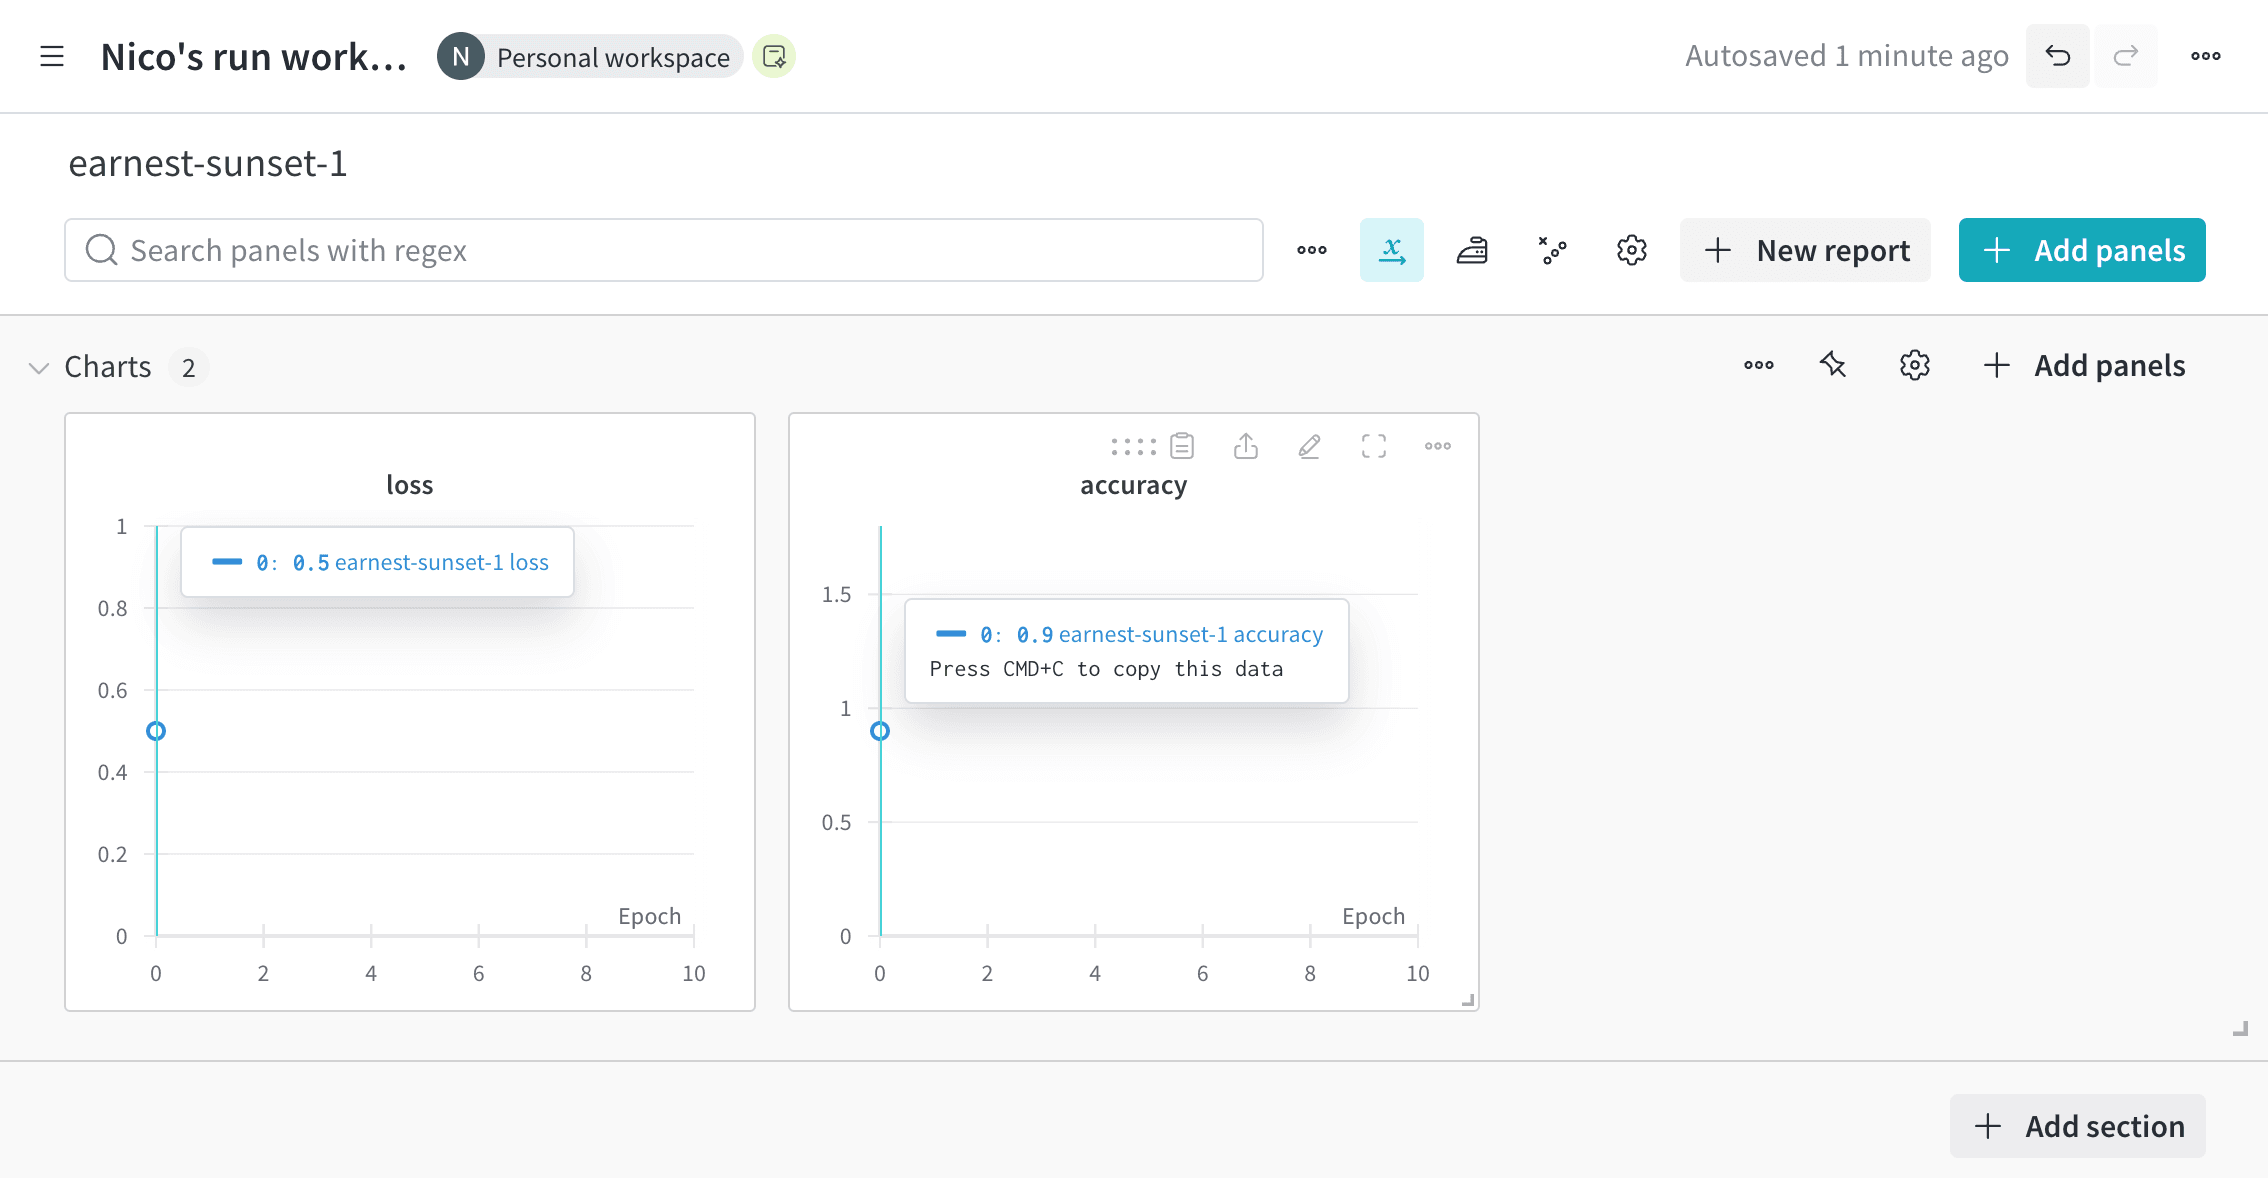Click the loss chart title
Screen dimensions: 2268x1178
click(410, 485)
